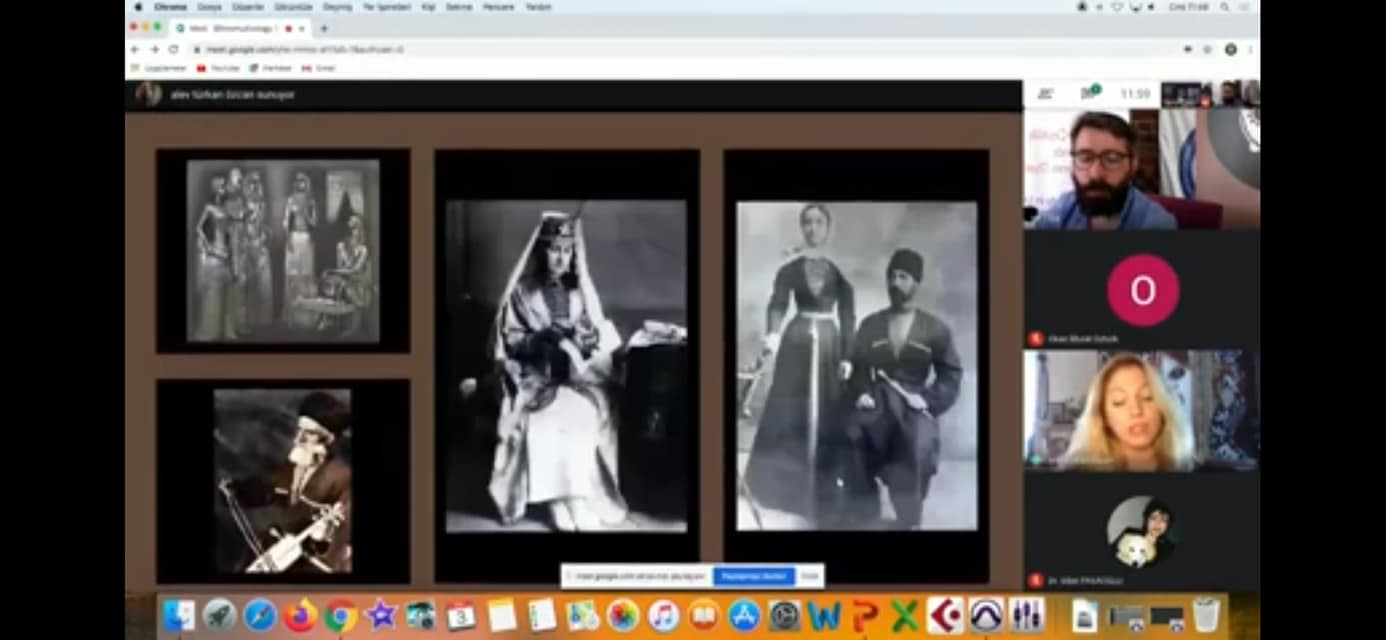Open the Chrome profile avatar menu
Viewport: 1386px width, 640px height.
tap(1230, 49)
